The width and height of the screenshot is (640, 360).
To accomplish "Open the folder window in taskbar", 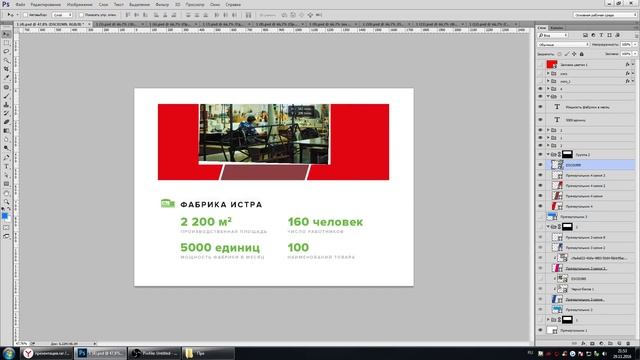I will pyautogui.click(x=208, y=353).
